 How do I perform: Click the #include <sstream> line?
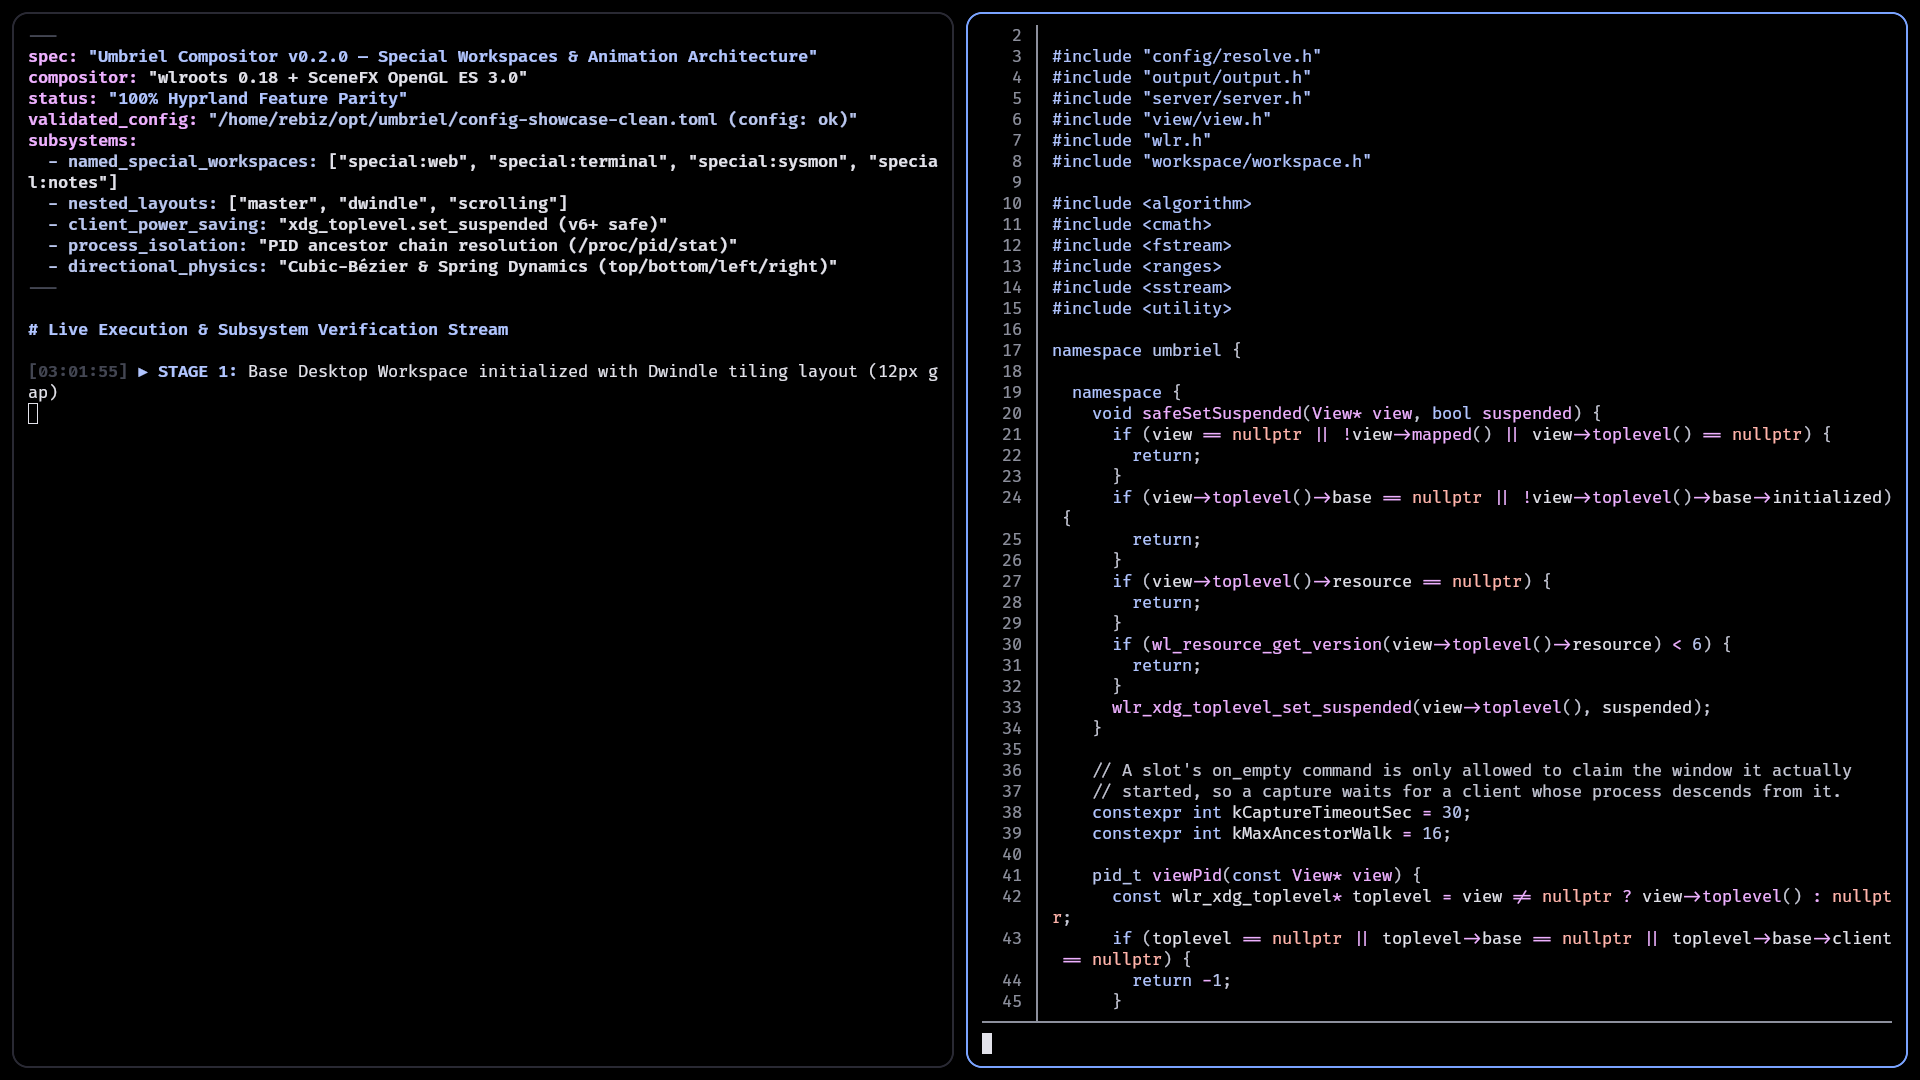pos(1141,288)
